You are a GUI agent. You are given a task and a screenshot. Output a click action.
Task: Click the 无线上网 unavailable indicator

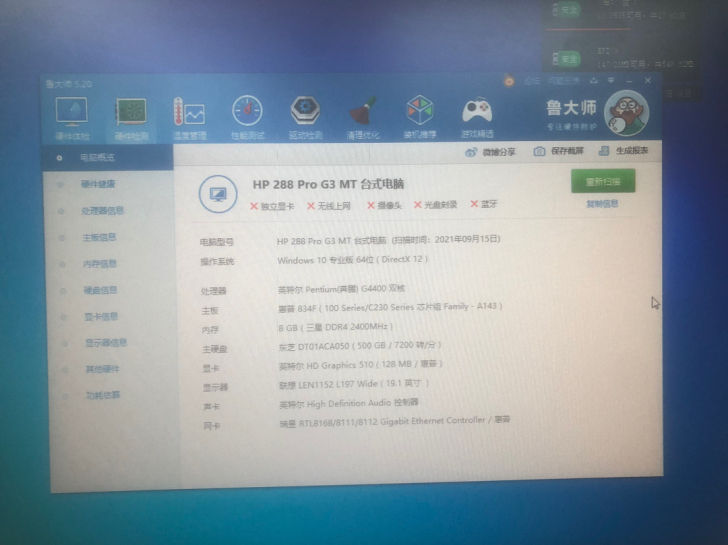[329, 206]
